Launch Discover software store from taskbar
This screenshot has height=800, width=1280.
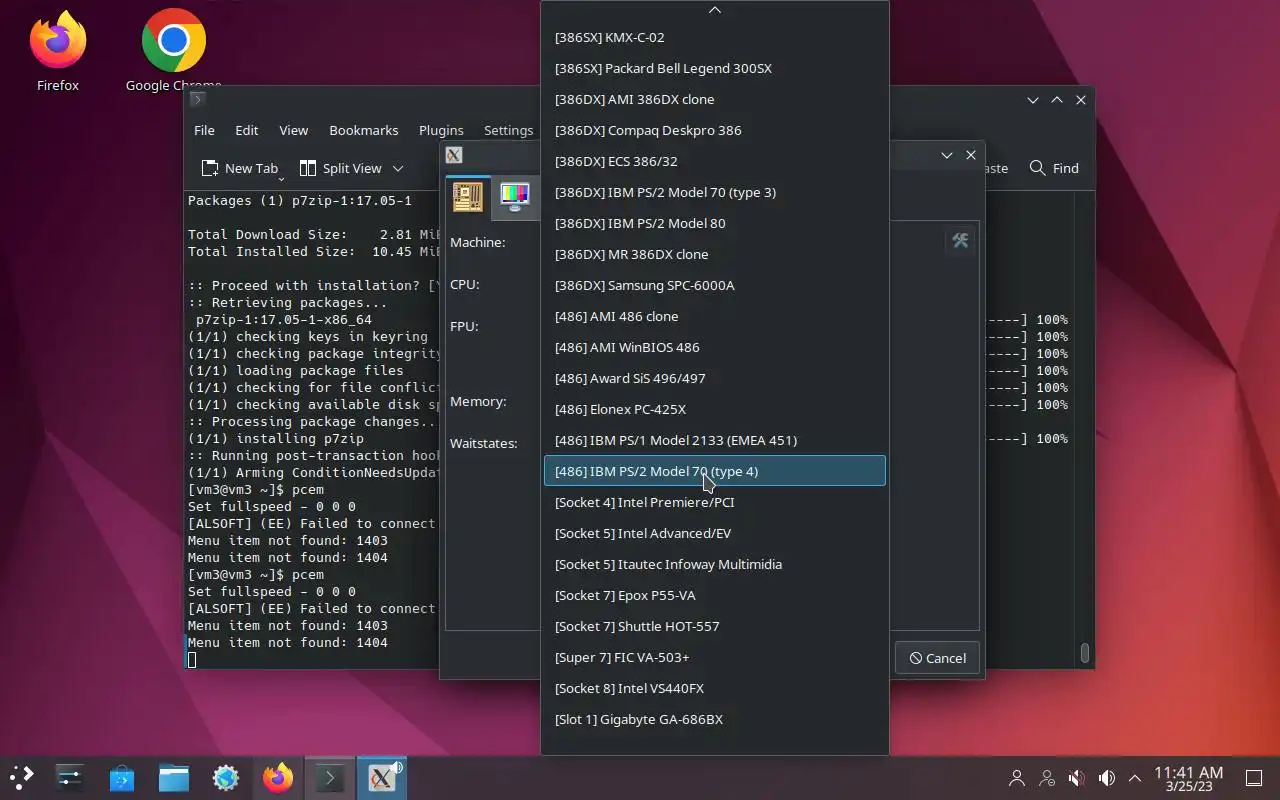pos(122,777)
